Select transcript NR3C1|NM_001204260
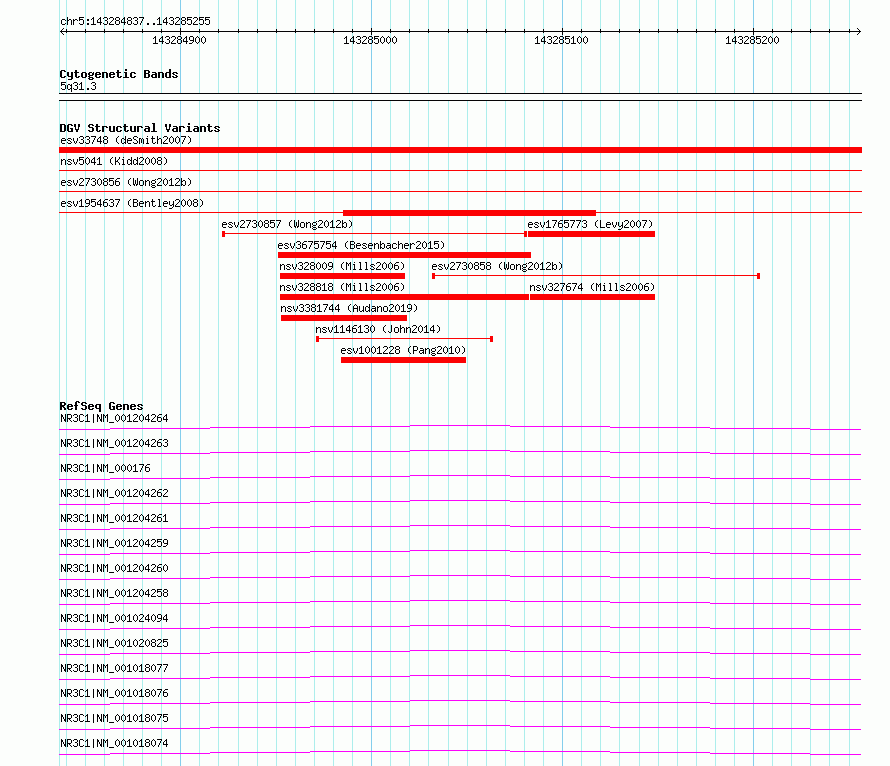This screenshot has width=890, height=766. tap(114, 568)
